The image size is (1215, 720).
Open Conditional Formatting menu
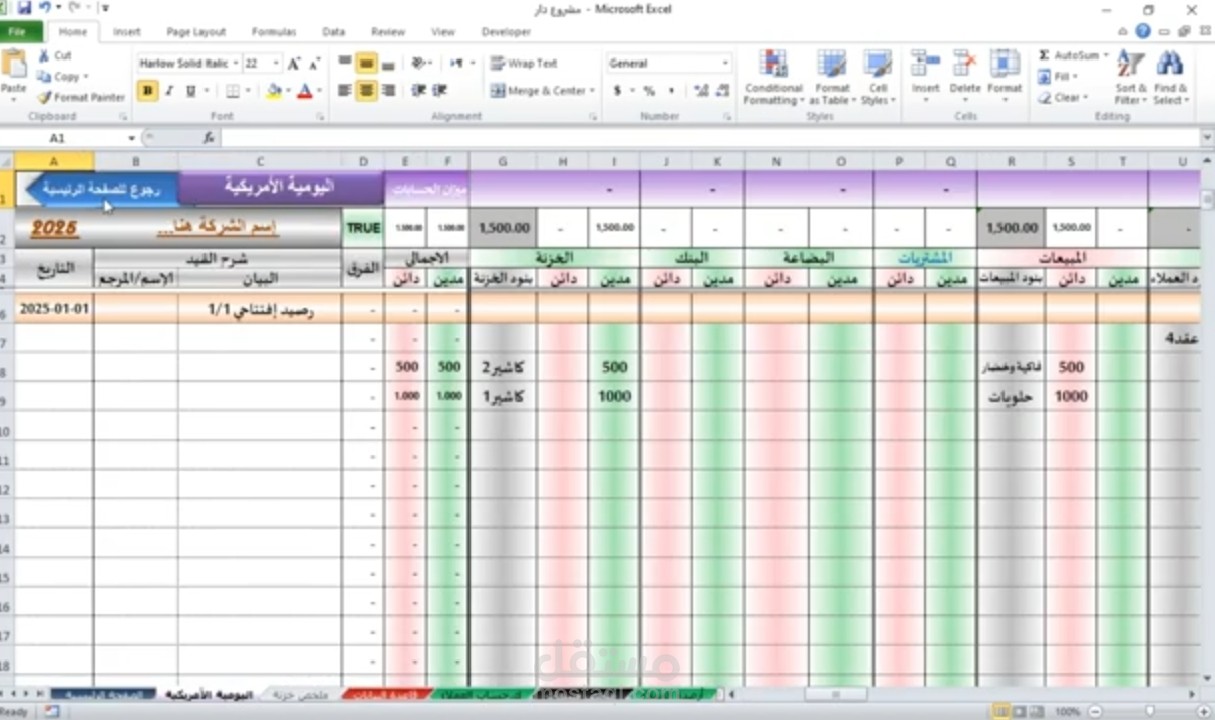[x=773, y=77]
